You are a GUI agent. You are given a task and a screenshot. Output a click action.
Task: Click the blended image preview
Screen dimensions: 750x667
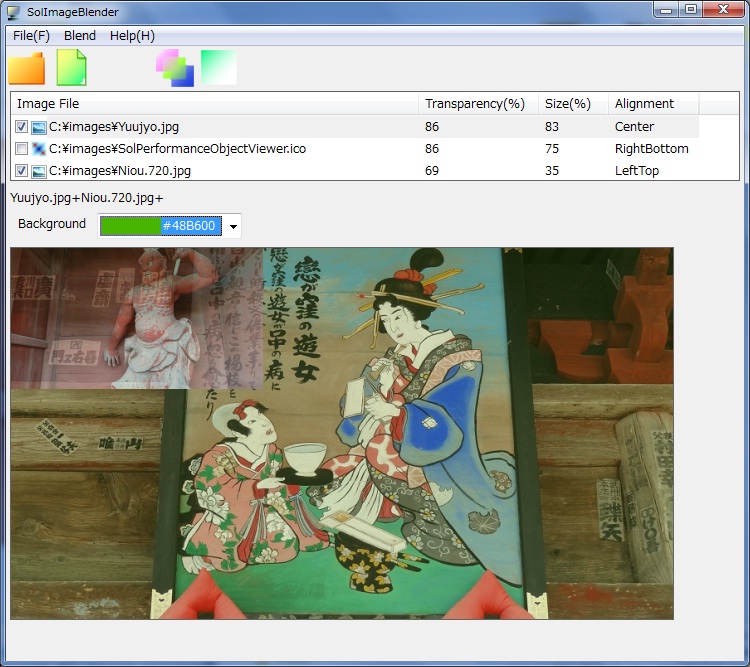(342, 434)
